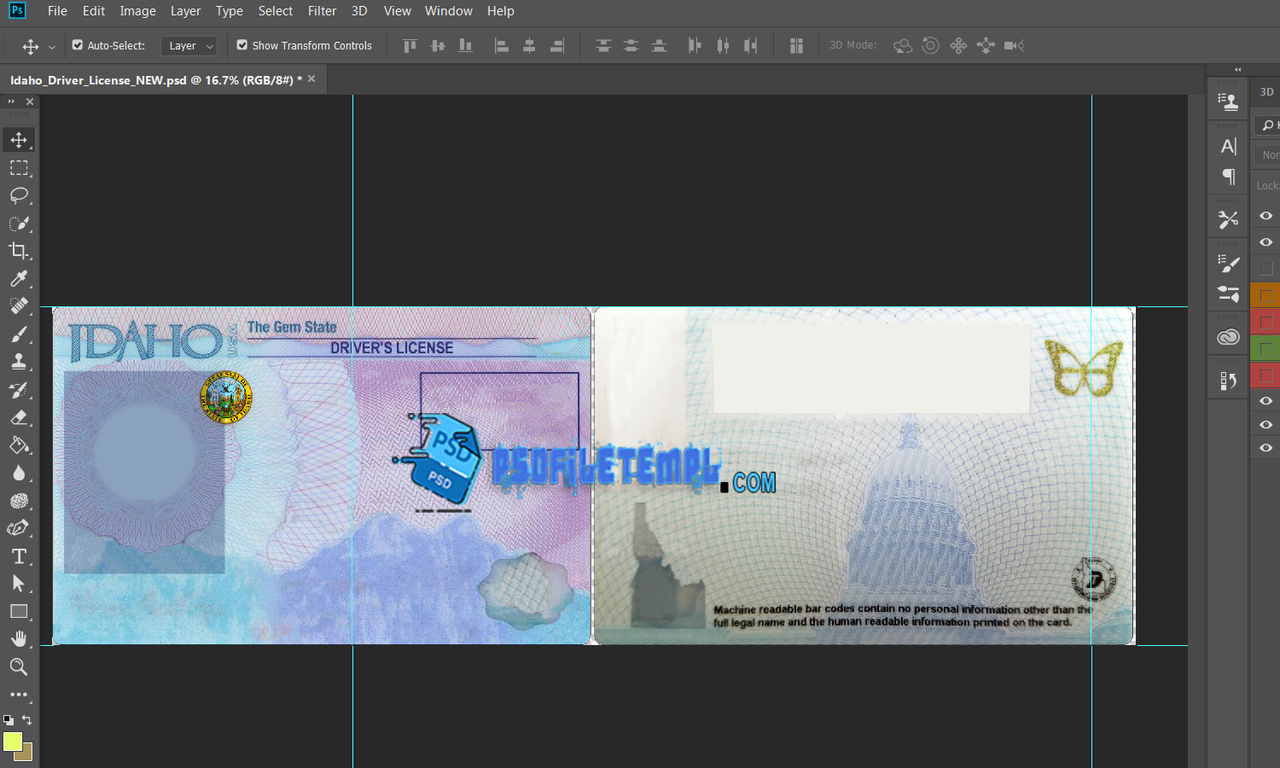This screenshot has width=1280, height=768.
Task: Align horizontal centers in options bar
Action: [530, 46]
